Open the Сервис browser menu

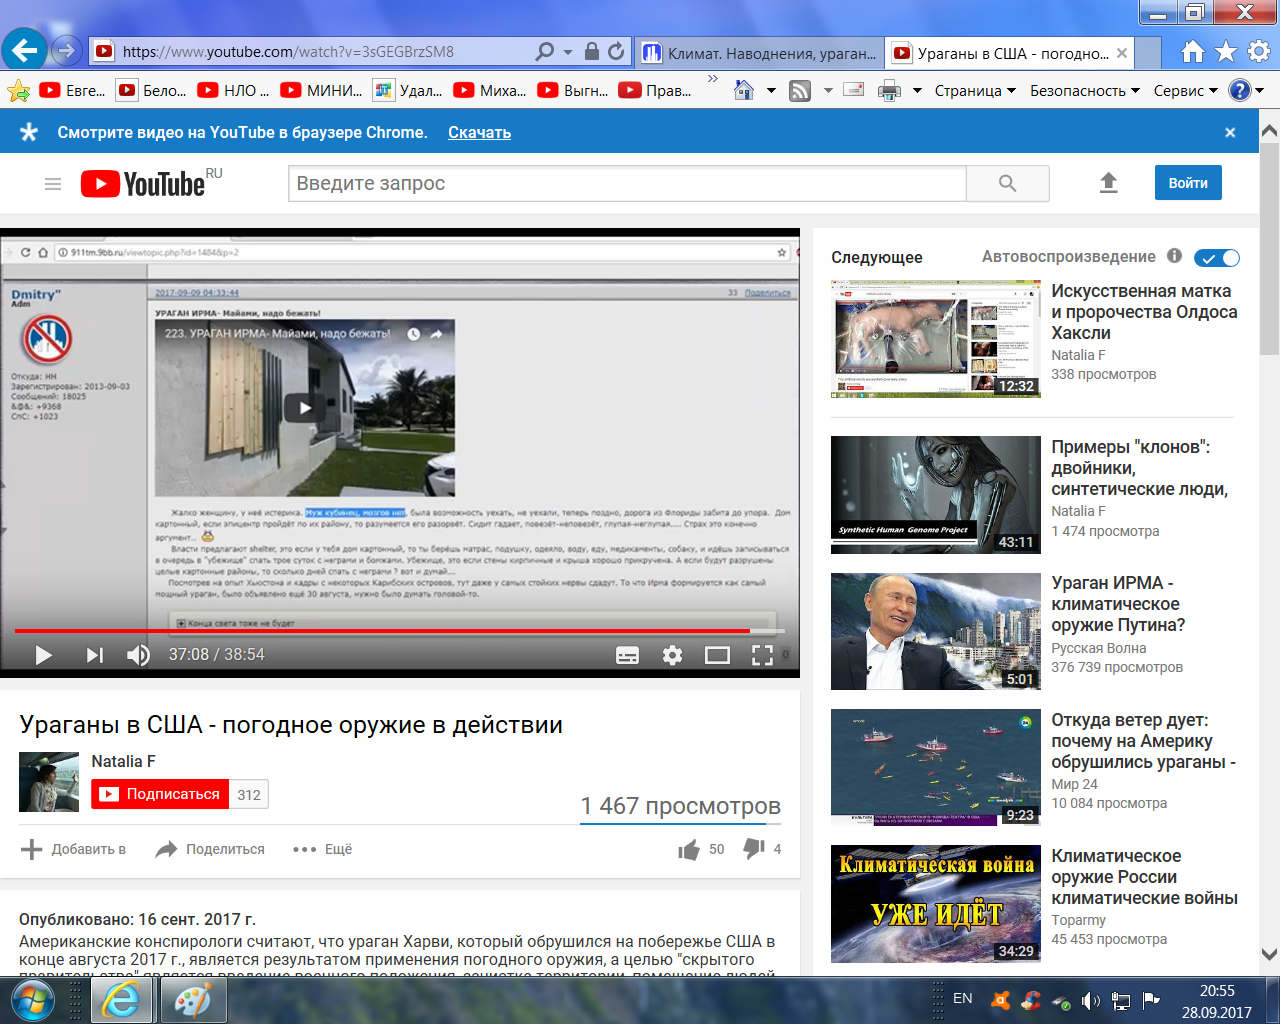(x=1186, y=91)
